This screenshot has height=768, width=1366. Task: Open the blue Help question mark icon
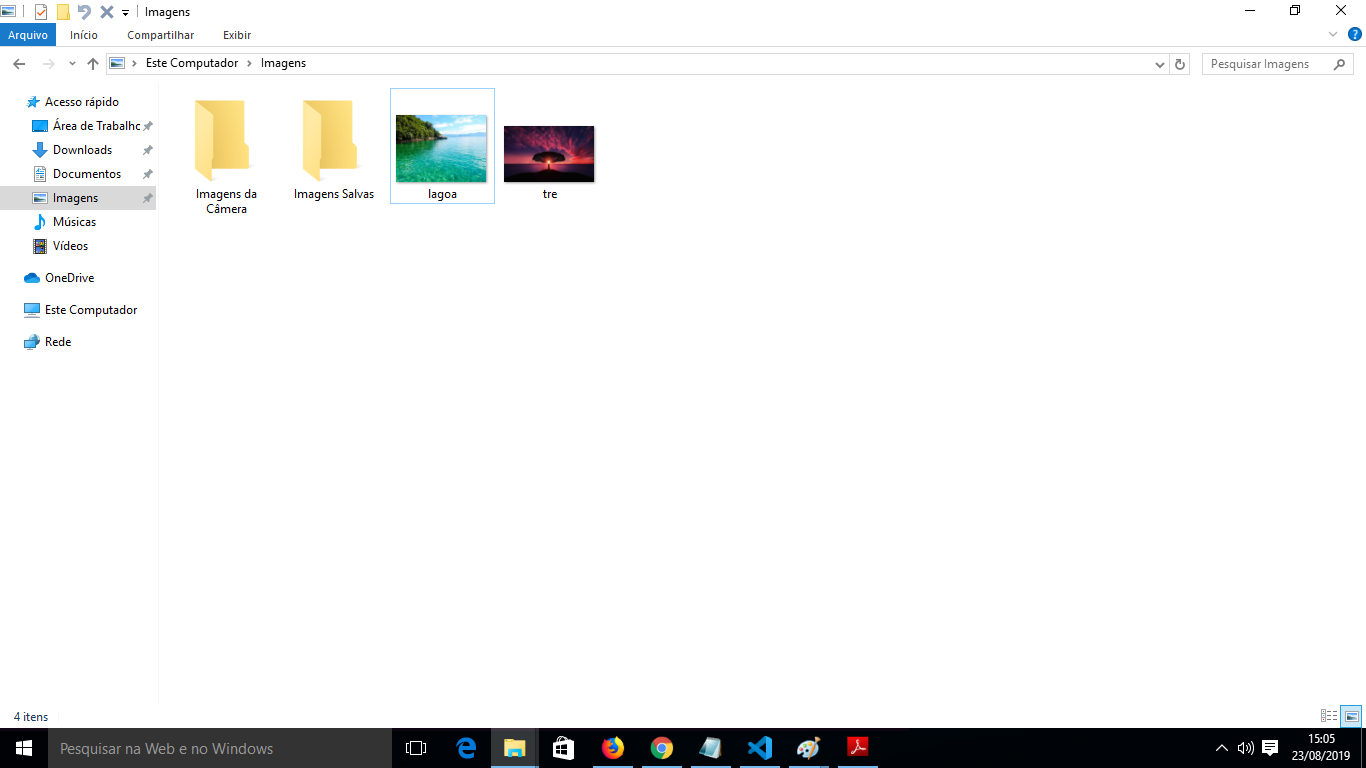tap(1355, 34)
